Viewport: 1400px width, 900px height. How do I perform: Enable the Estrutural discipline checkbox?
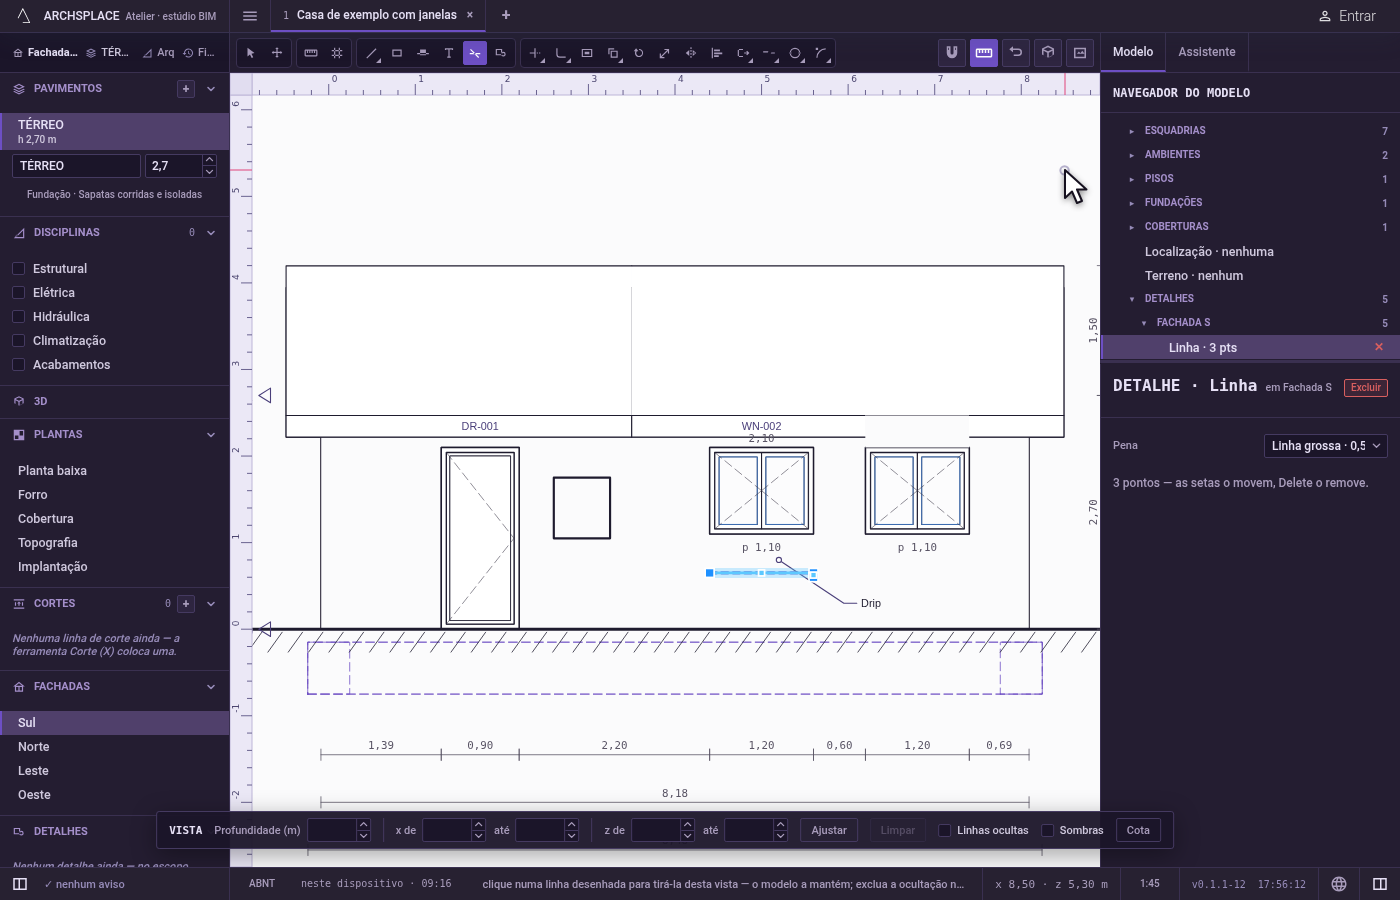tap(18, 269)
